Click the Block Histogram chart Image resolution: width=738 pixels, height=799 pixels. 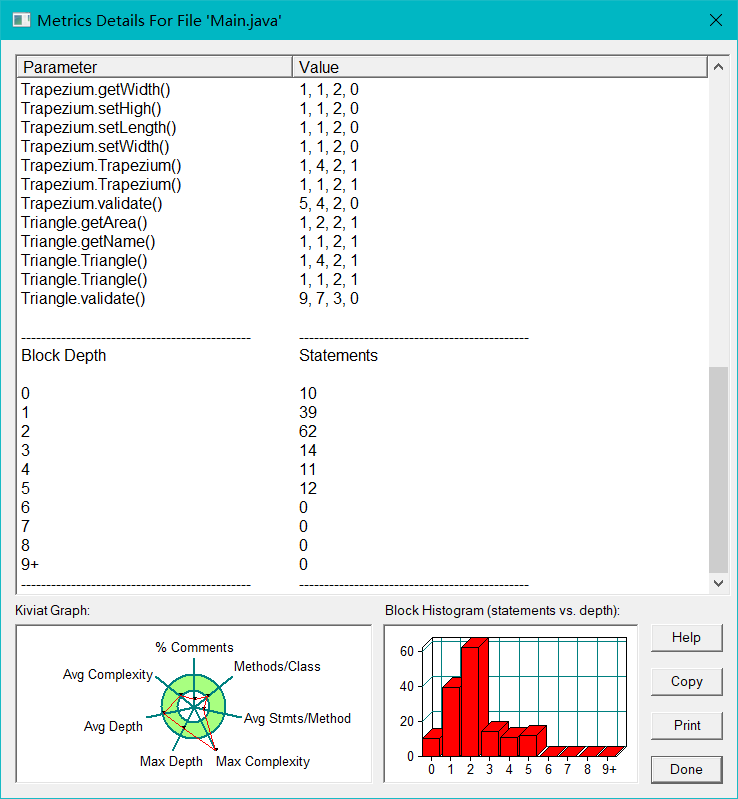tap(511, 704)
